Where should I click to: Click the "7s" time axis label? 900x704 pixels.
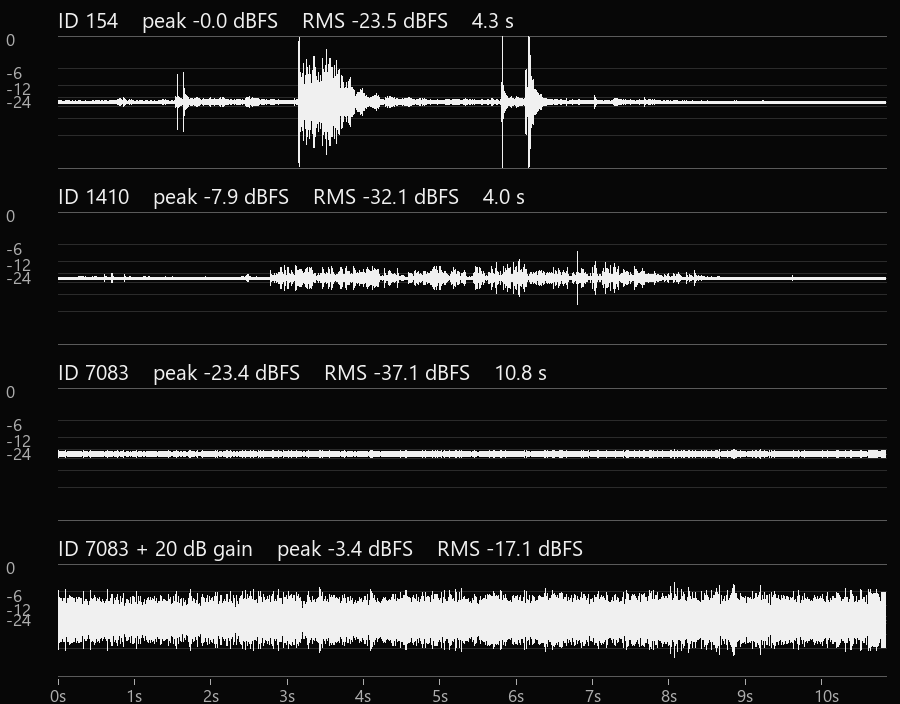pyautogui.click(x=593, y=696)
